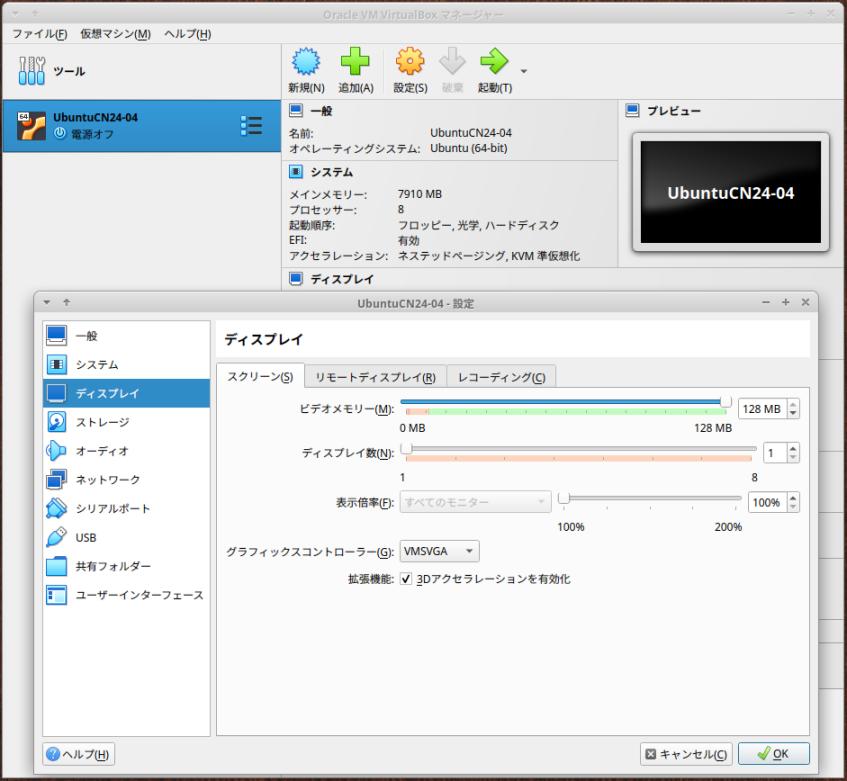Toggle 3Dアクセラレーションを有効化 checkbox
Image resolution: width=847 pixels, height=781 pixels.
[x=406, y=579]
